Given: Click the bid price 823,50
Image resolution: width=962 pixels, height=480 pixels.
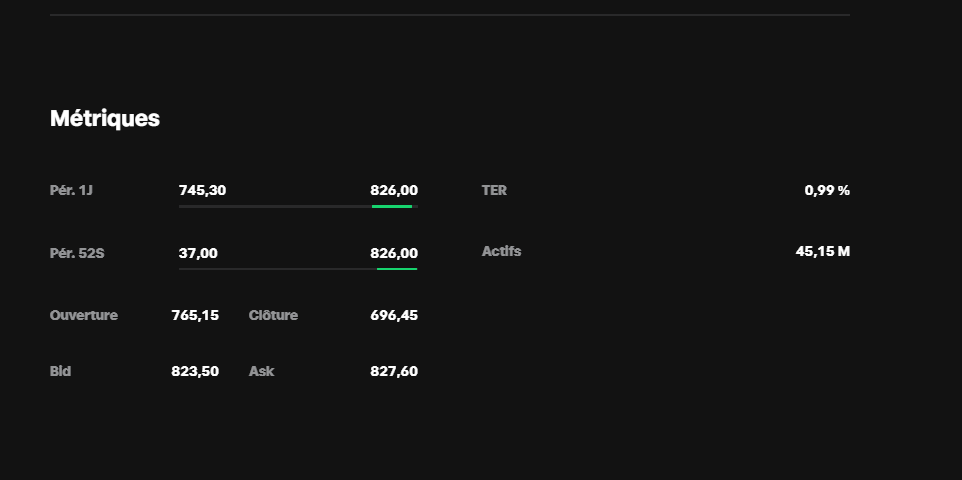Looking at the screenshot, I should click(x=195, y=371).
